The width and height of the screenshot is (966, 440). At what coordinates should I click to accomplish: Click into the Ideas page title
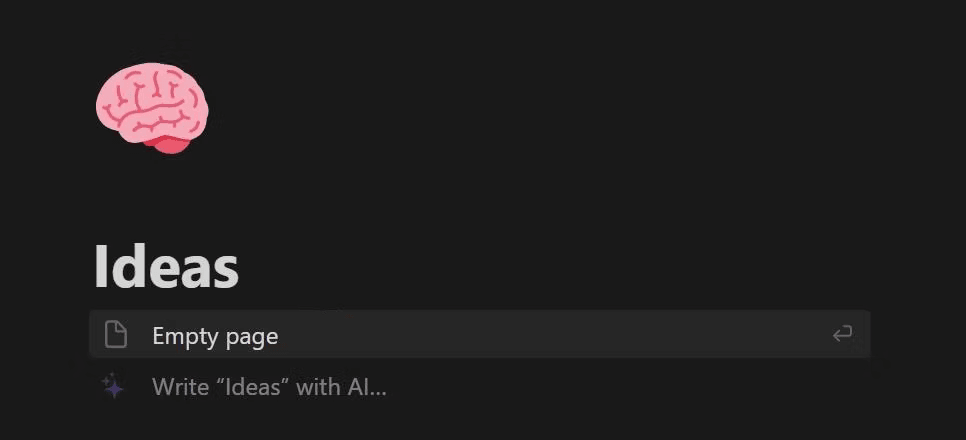click(166, 266)
